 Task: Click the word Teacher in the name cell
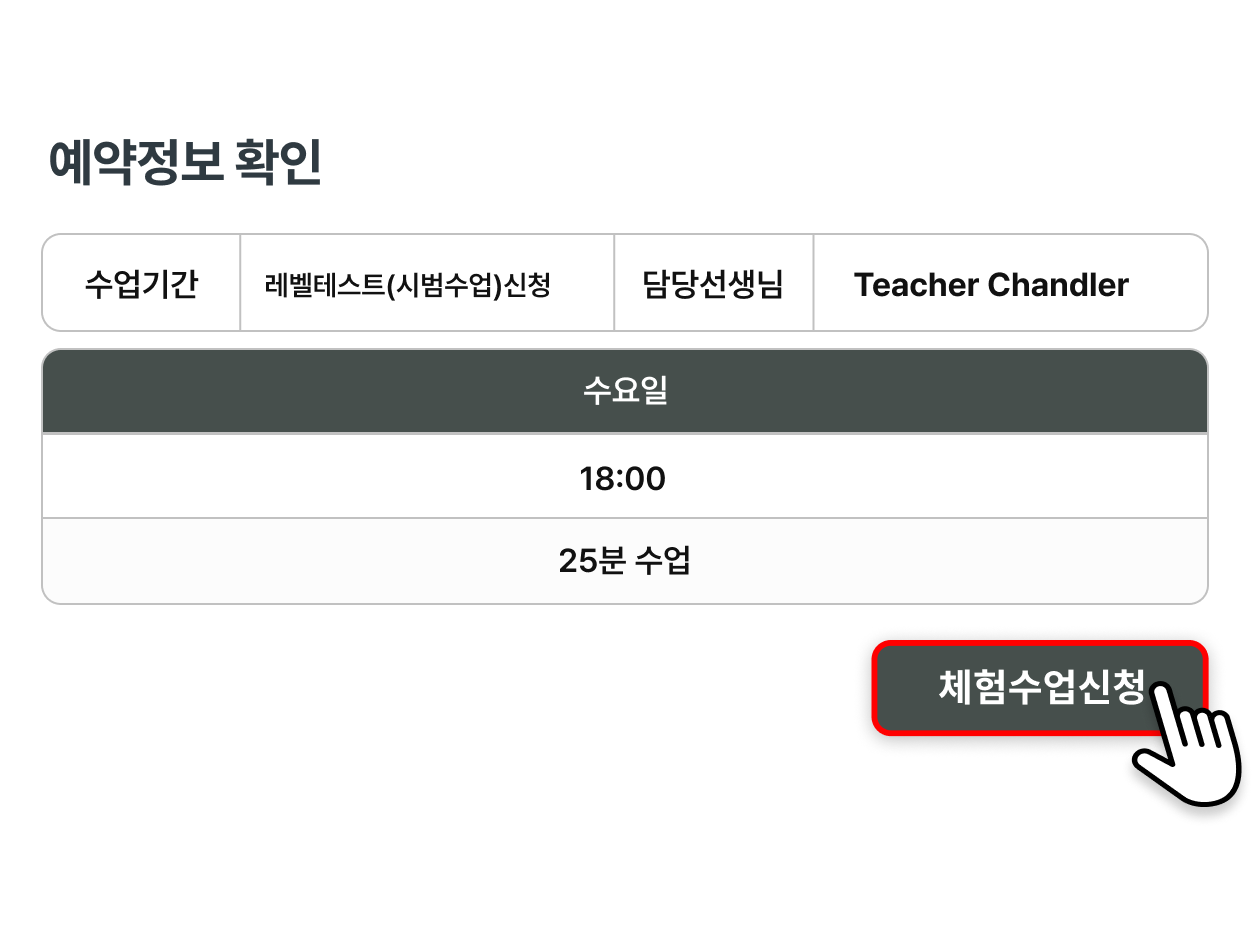(916, 285)
